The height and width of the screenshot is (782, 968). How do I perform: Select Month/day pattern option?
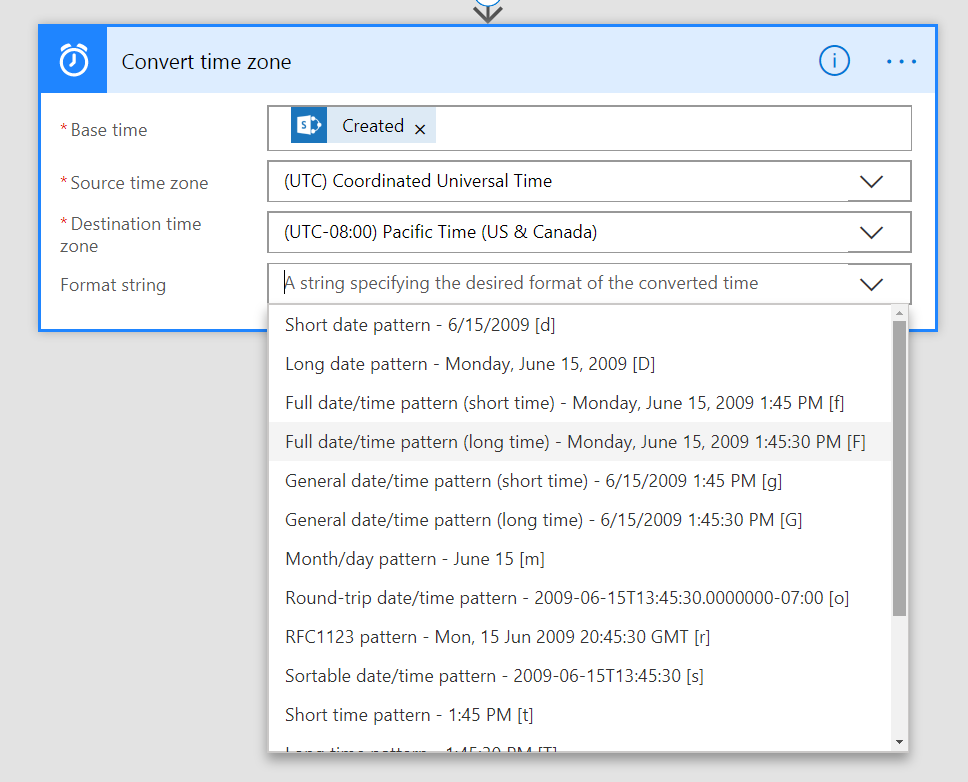[414, 559]
